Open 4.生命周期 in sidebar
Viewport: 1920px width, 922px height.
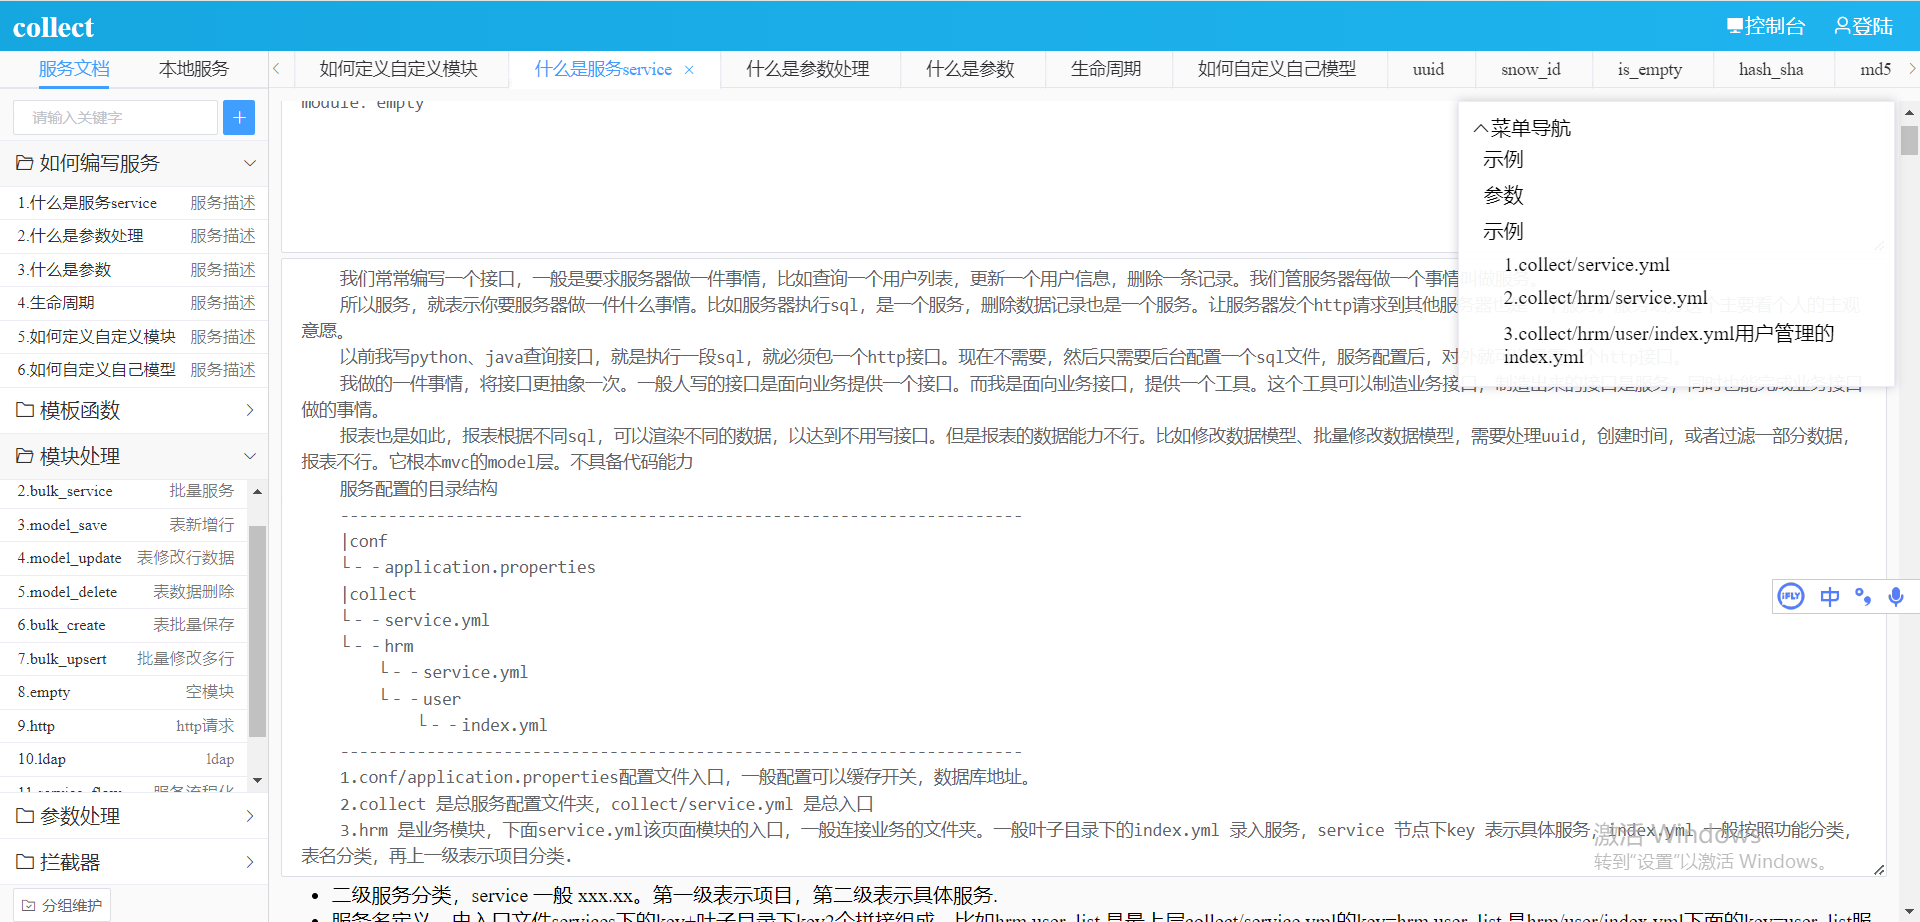pyautogui.click(x=134, y=303)
